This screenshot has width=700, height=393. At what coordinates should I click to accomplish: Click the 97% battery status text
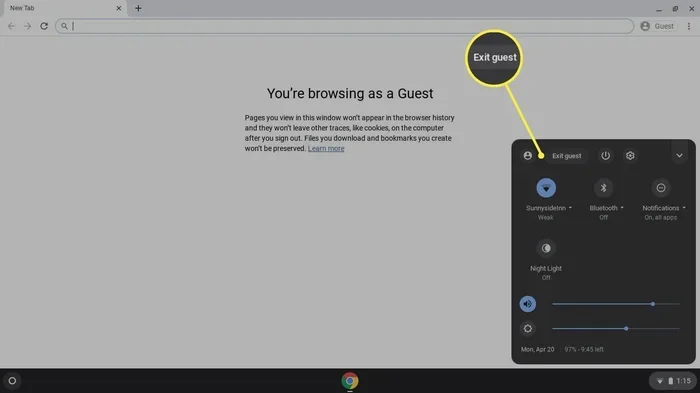pyautogui.click(x=584, y=350)
